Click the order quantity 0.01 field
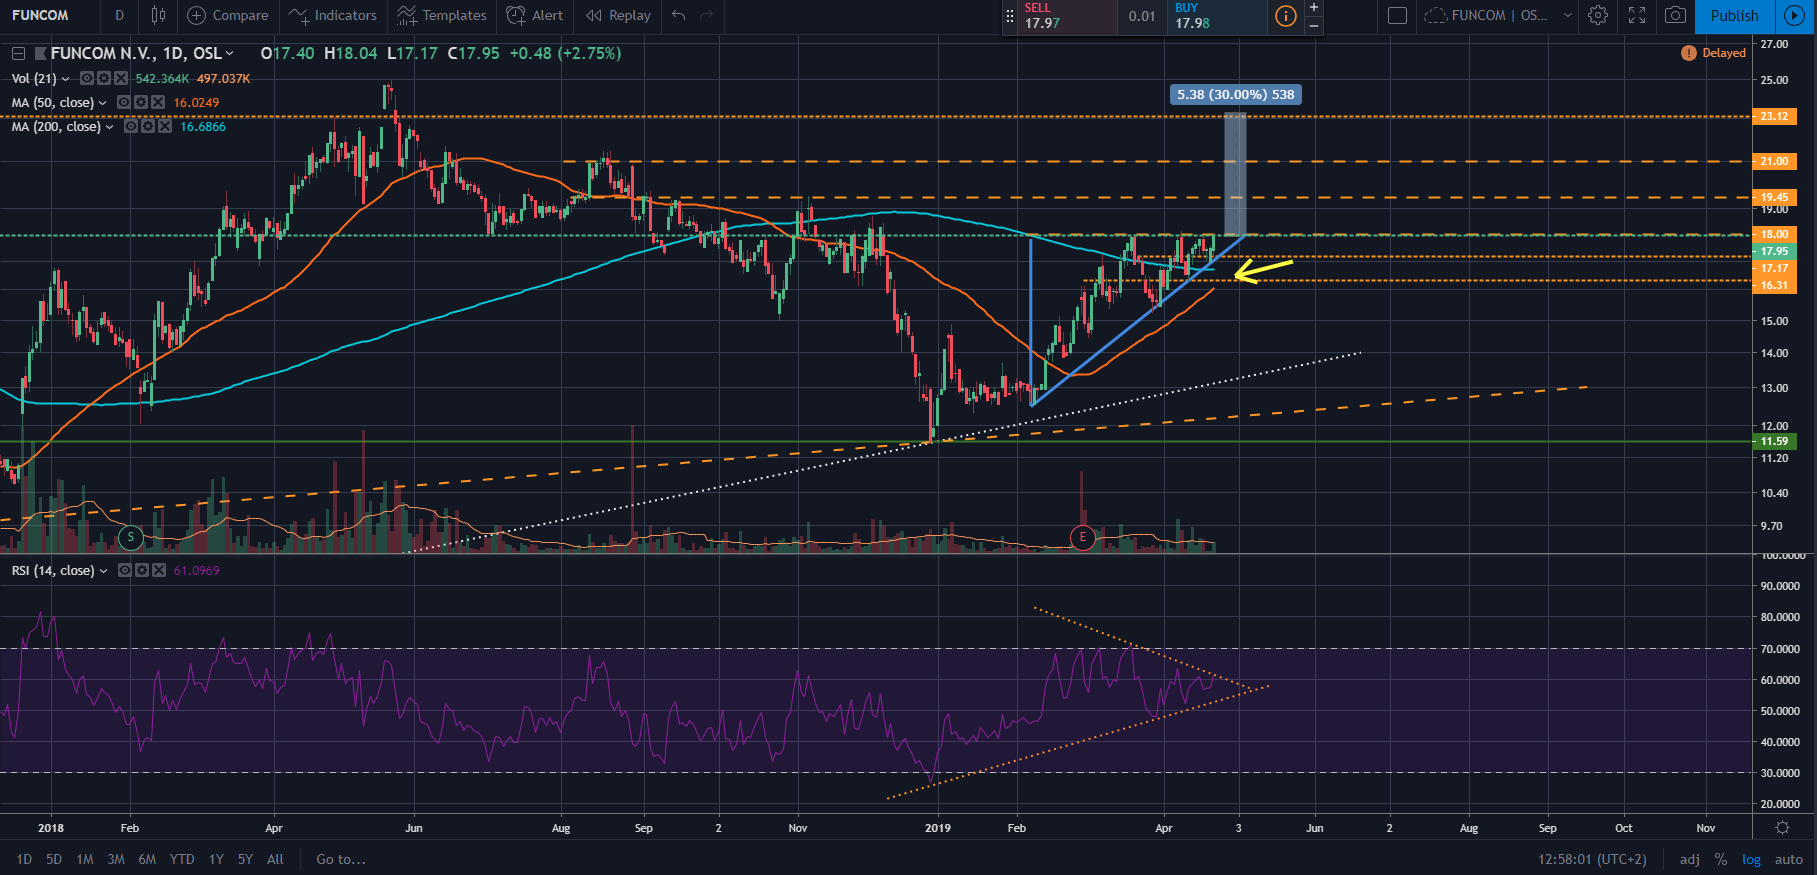 [x=1142, y=16]
